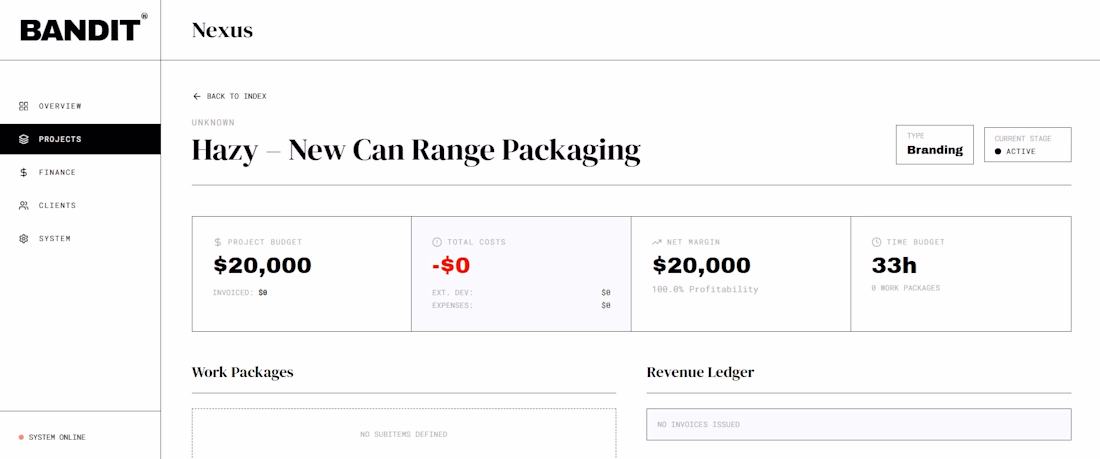Open the Overview menu item
The image size is (1100, 459).
(60, 106)
